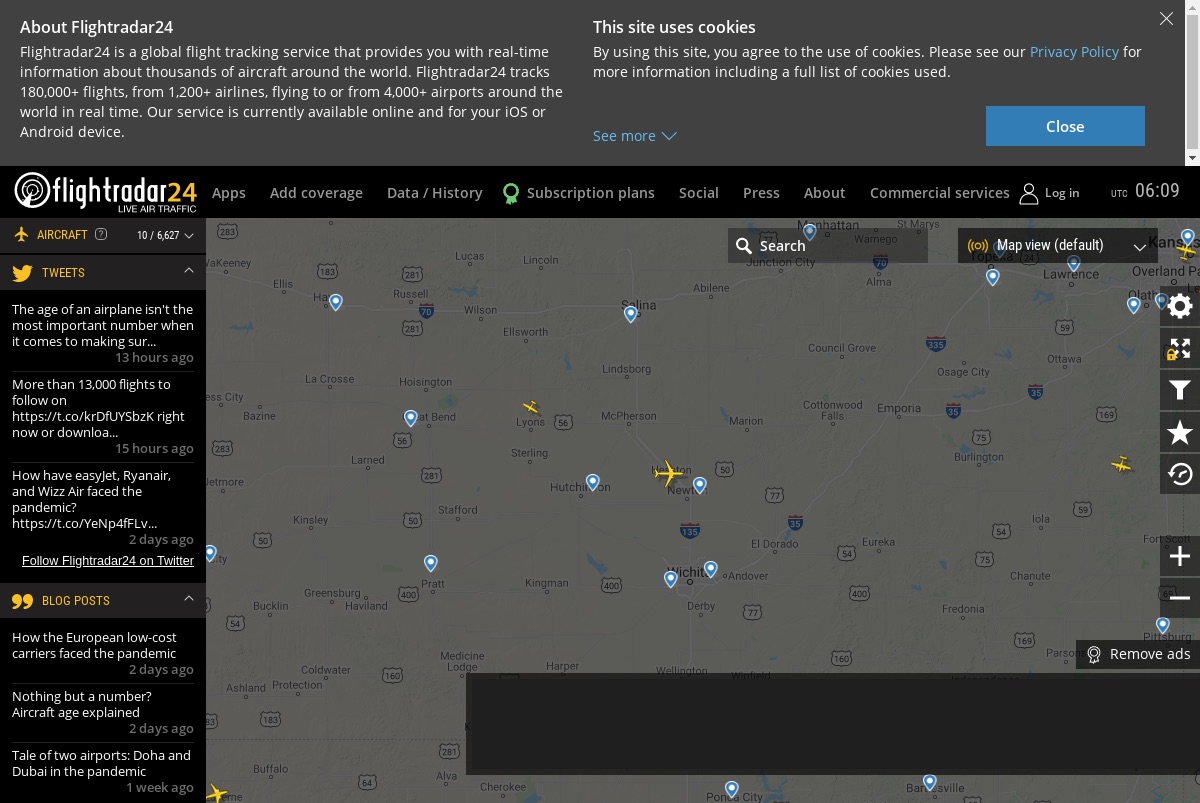Click the Flightradar24 logo
The image size is (1200, 803).
click(105, 192)
